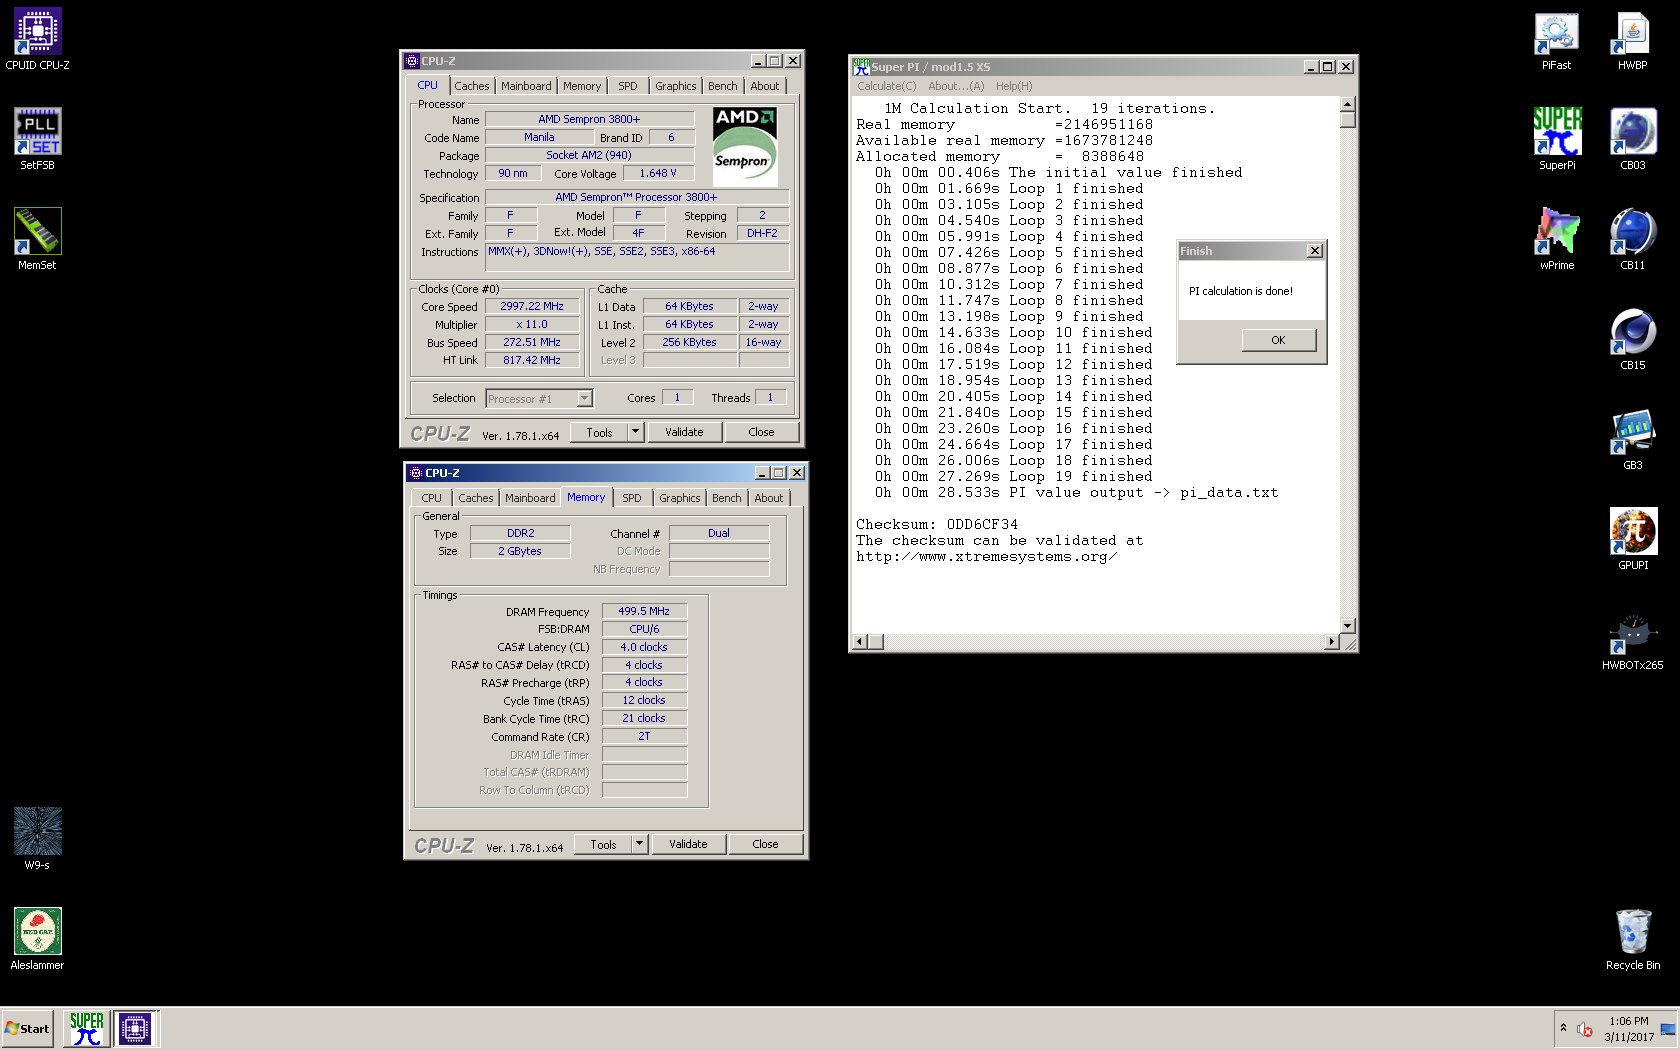Open the CB11 desktop shortcut
Viewport: 1680px width, 1050px height.
[x=1632, y=239]
